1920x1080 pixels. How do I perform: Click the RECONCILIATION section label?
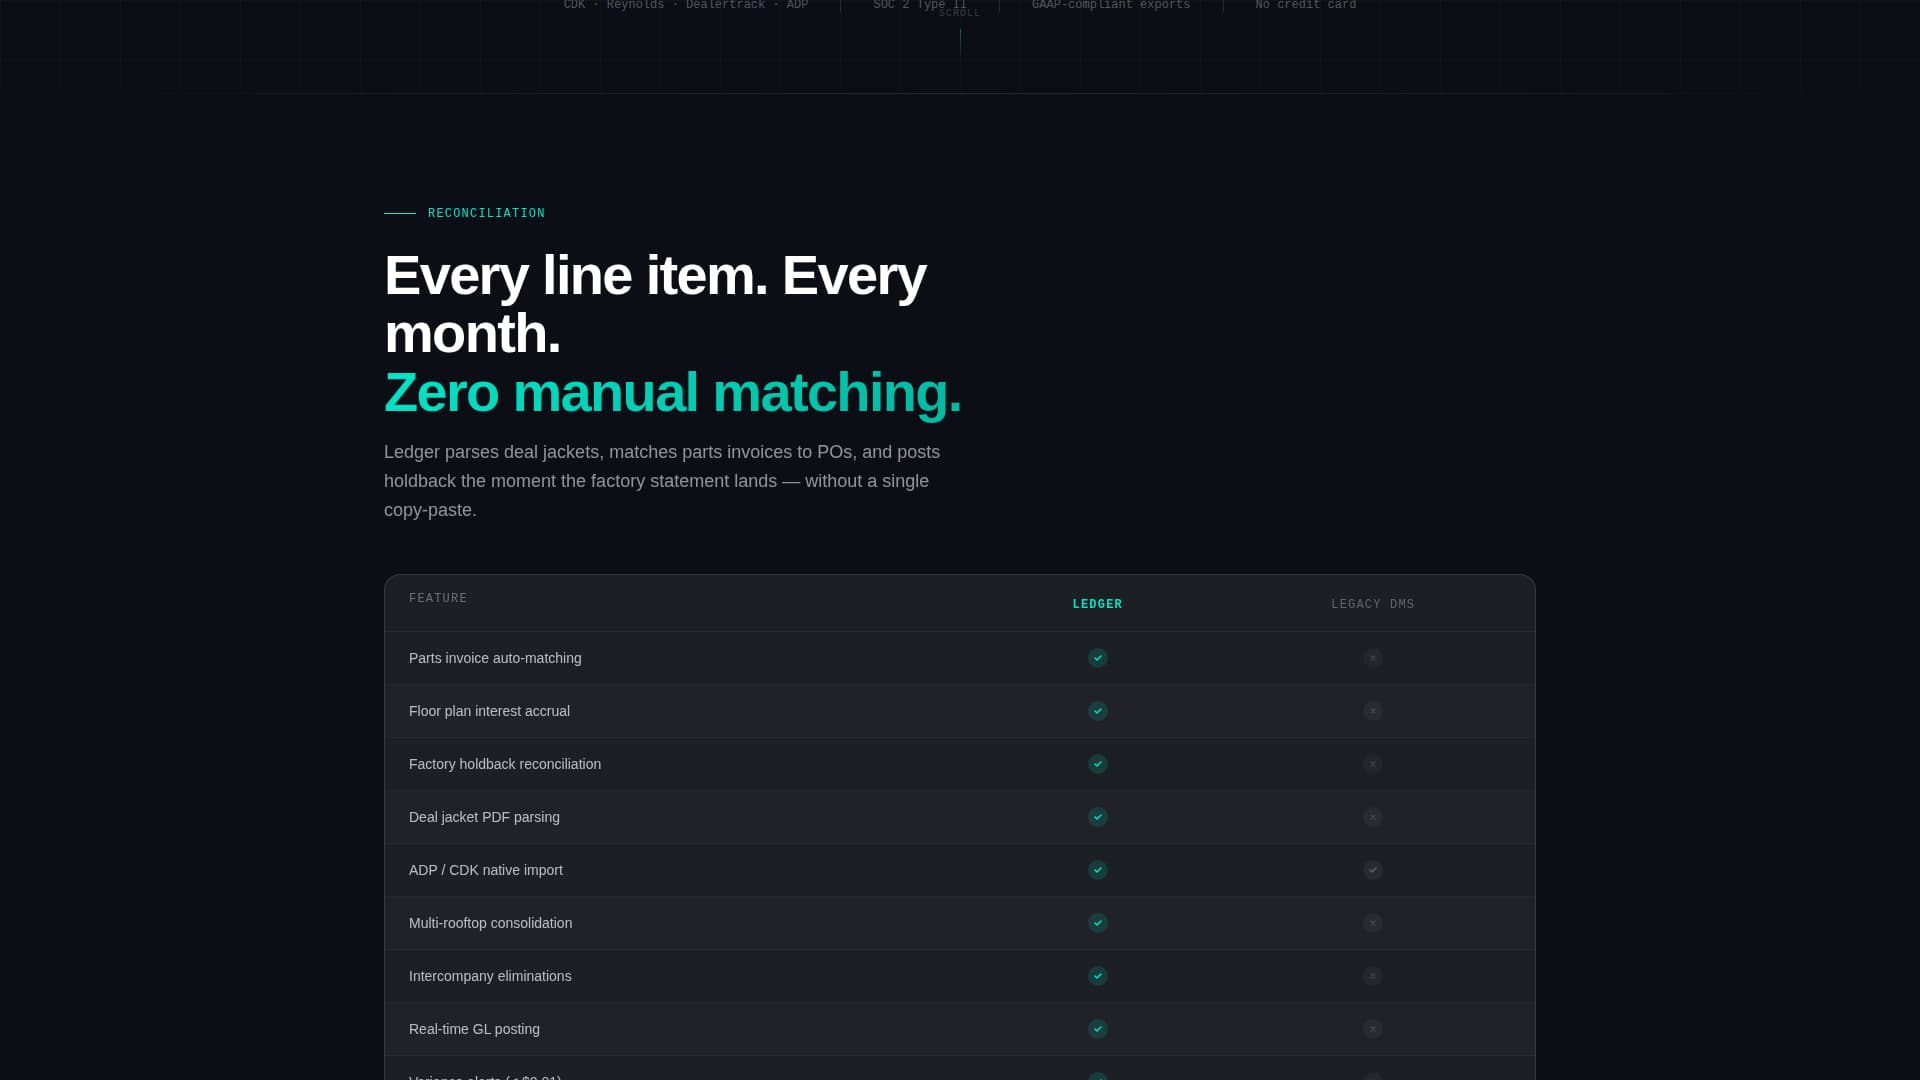(x=486, y=213)
